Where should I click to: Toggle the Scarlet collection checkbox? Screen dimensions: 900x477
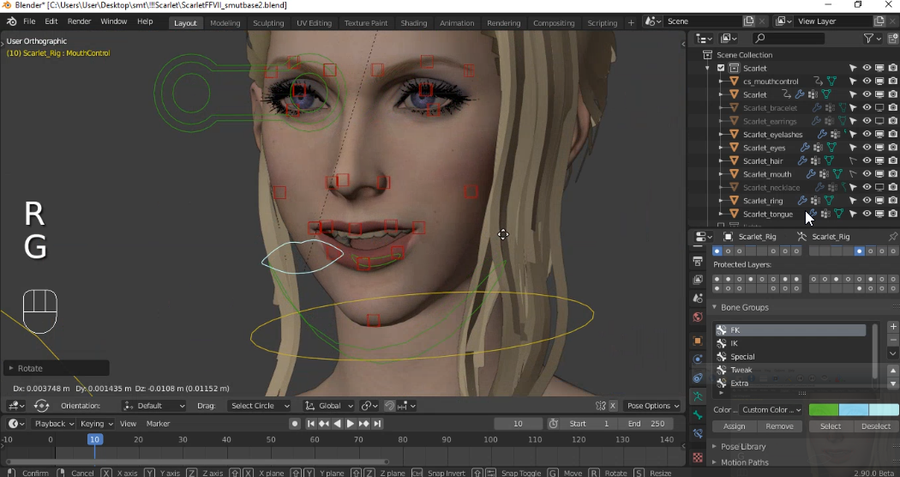click(721, 68)
